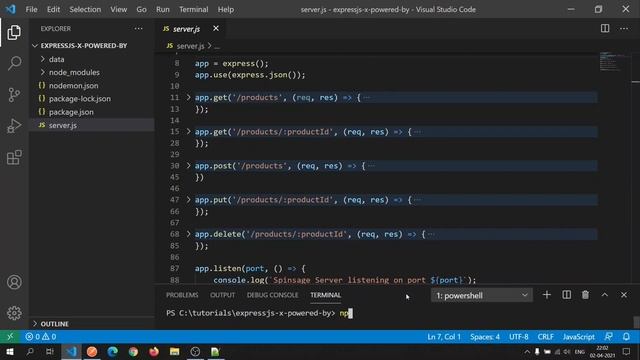Open the Explorer view in activity bar
The image size is (640, 360).
coord(14,33)
